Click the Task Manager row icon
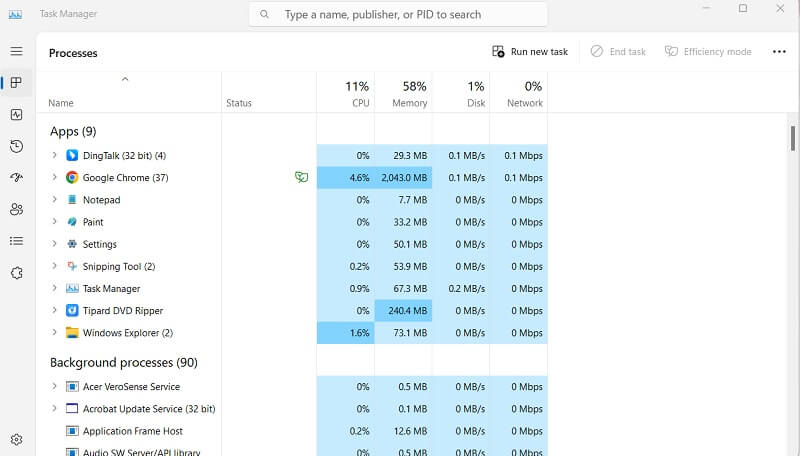 pyautogui.click(x=72, y=288)
